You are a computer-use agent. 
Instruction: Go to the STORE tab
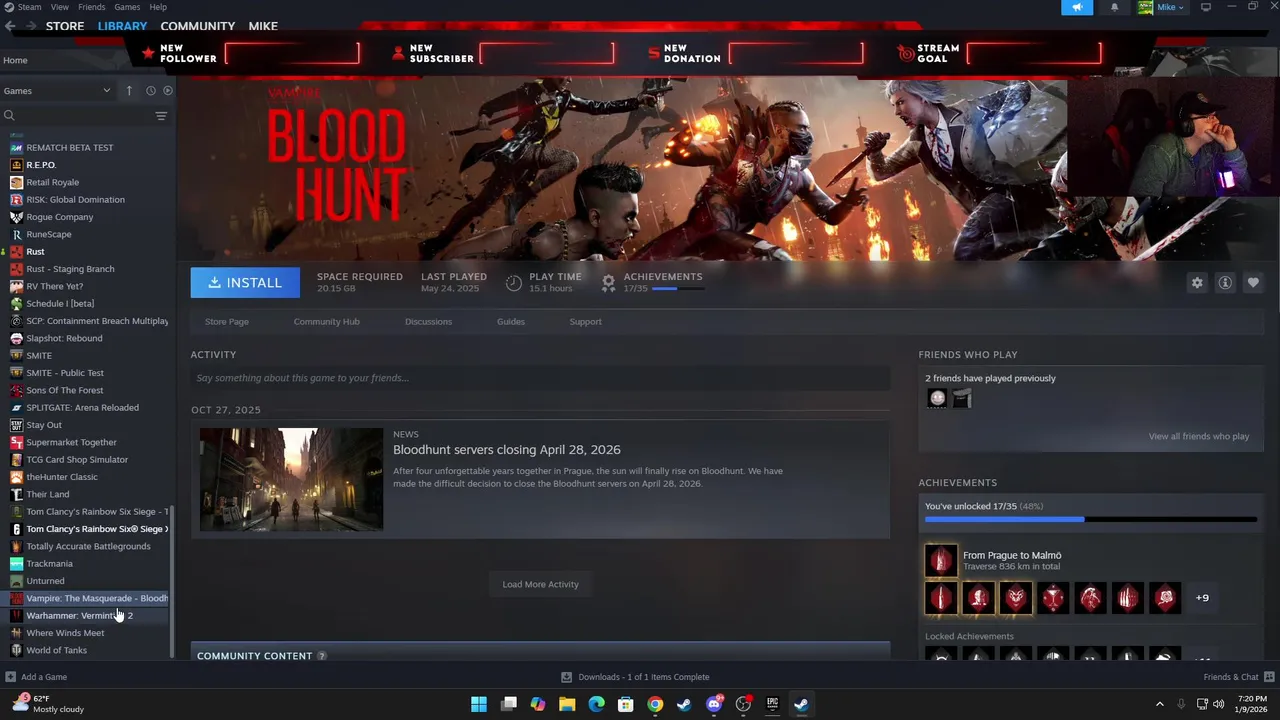point(65,26)
